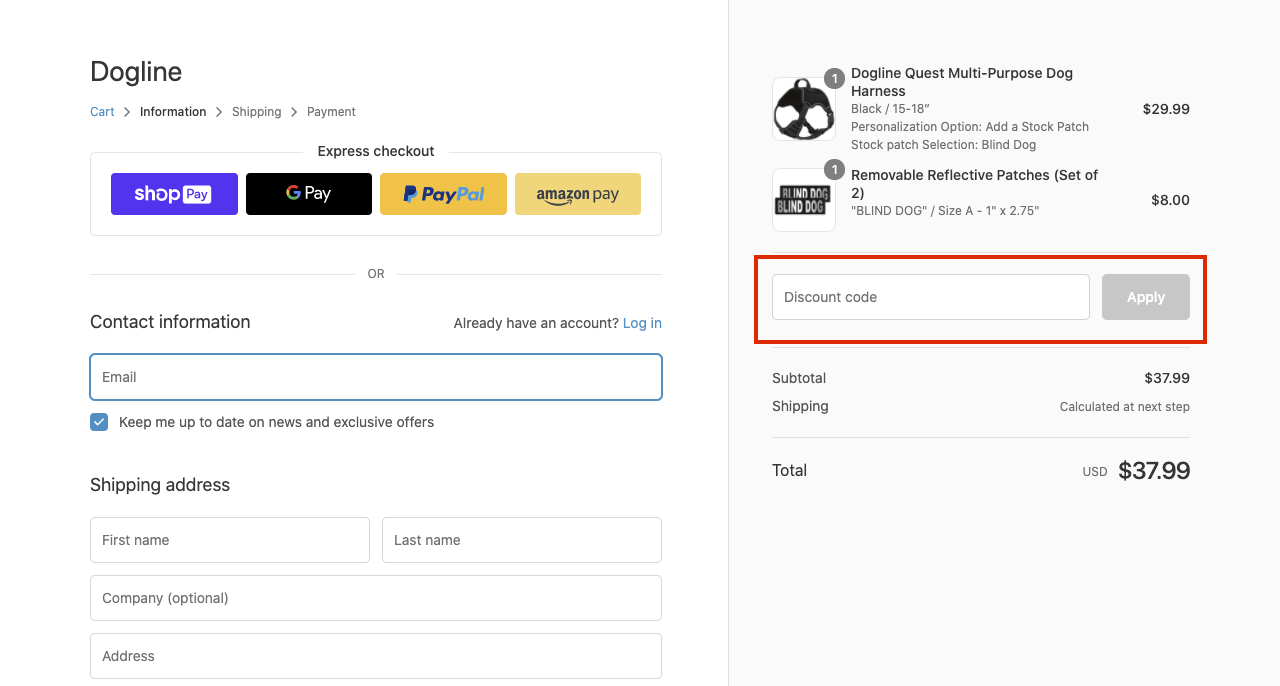Apply the discount code

click(1146, 297)
